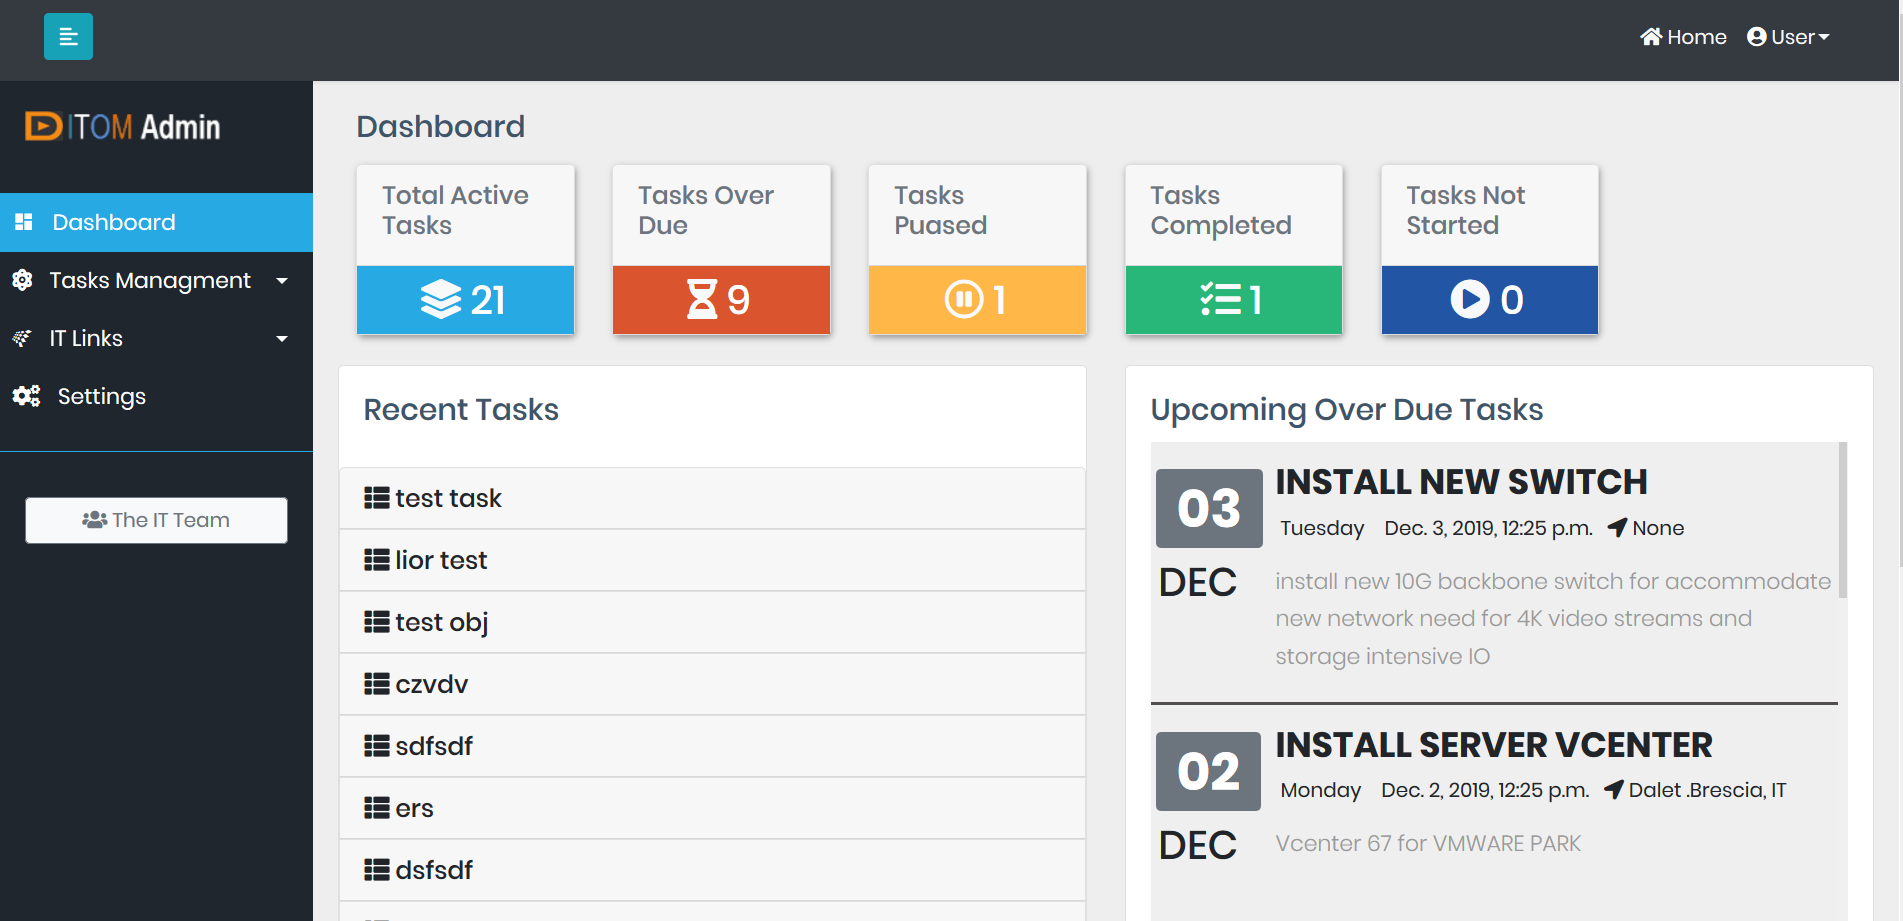Open Home from the top navigation
The image size is (1903, 921).
[1683, 36]
